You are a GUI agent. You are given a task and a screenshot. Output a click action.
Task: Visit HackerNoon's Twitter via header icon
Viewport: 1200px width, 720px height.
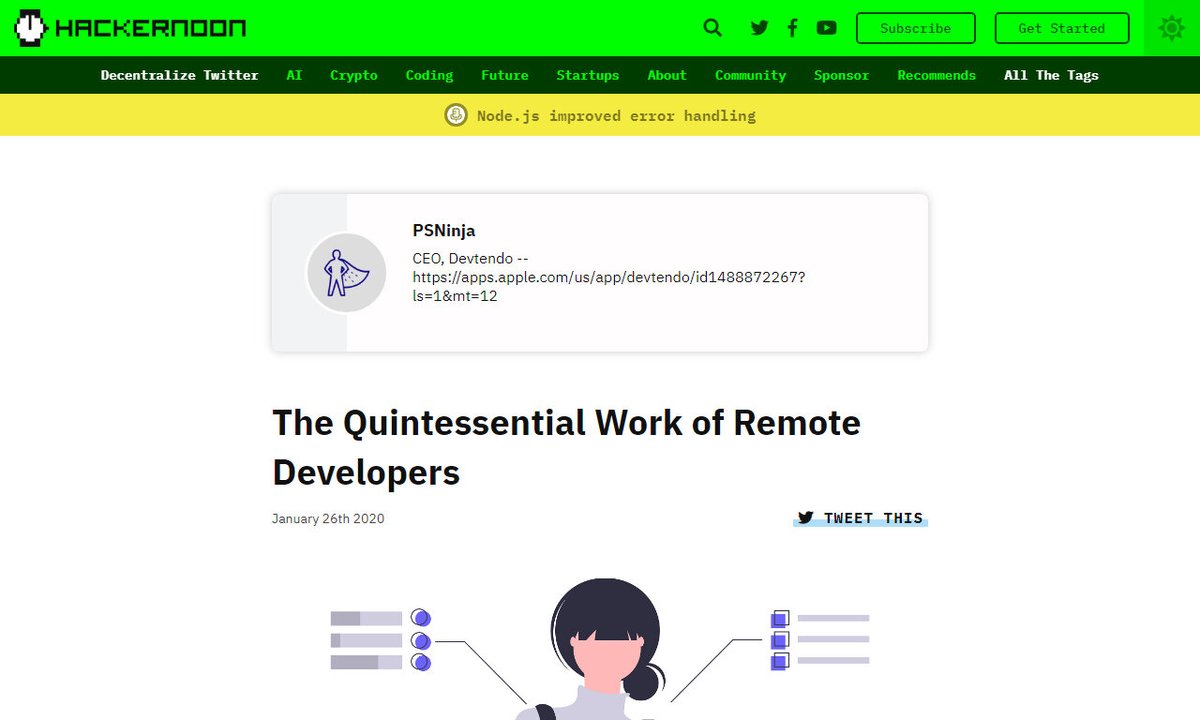pos(760,28)
